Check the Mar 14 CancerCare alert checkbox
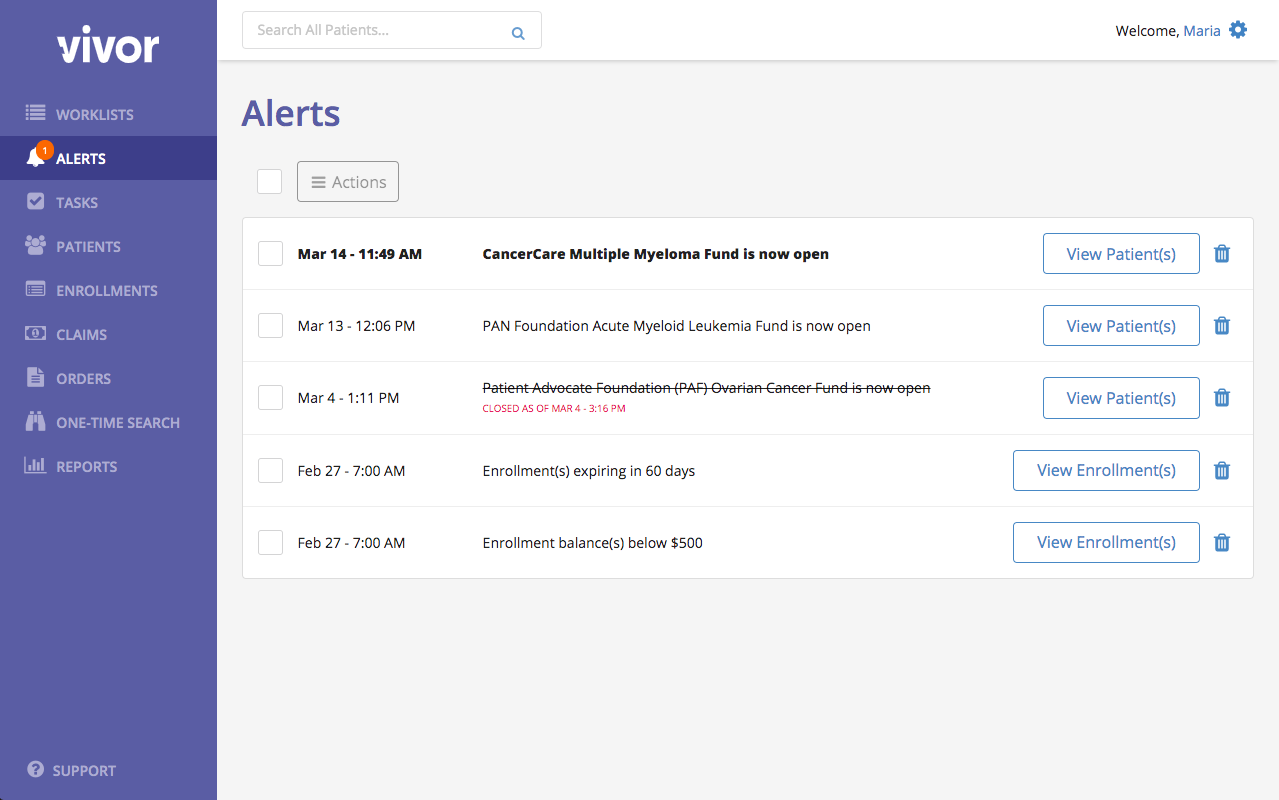The height and width of the screenshot is (800, 1279). [x=270, y=253]
